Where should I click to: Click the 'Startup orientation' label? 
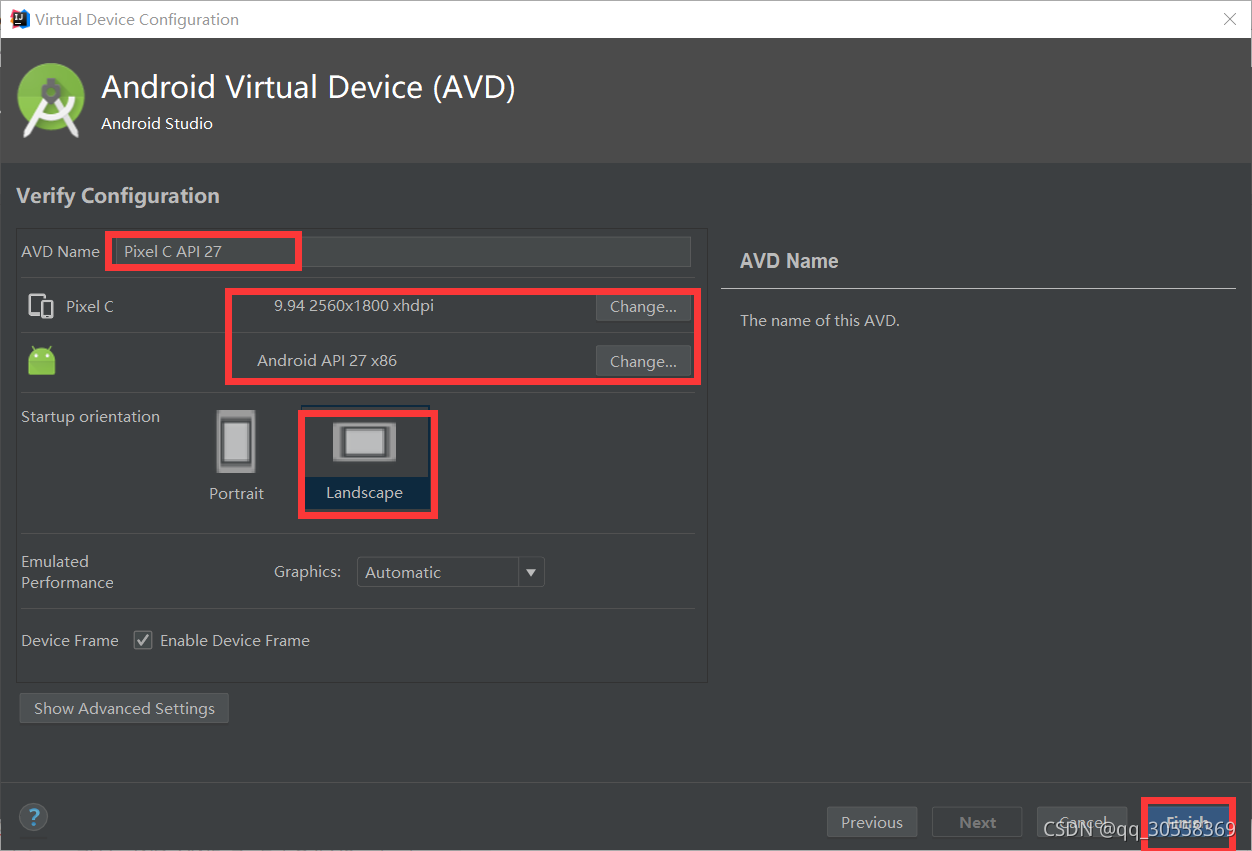click(90, 417)
